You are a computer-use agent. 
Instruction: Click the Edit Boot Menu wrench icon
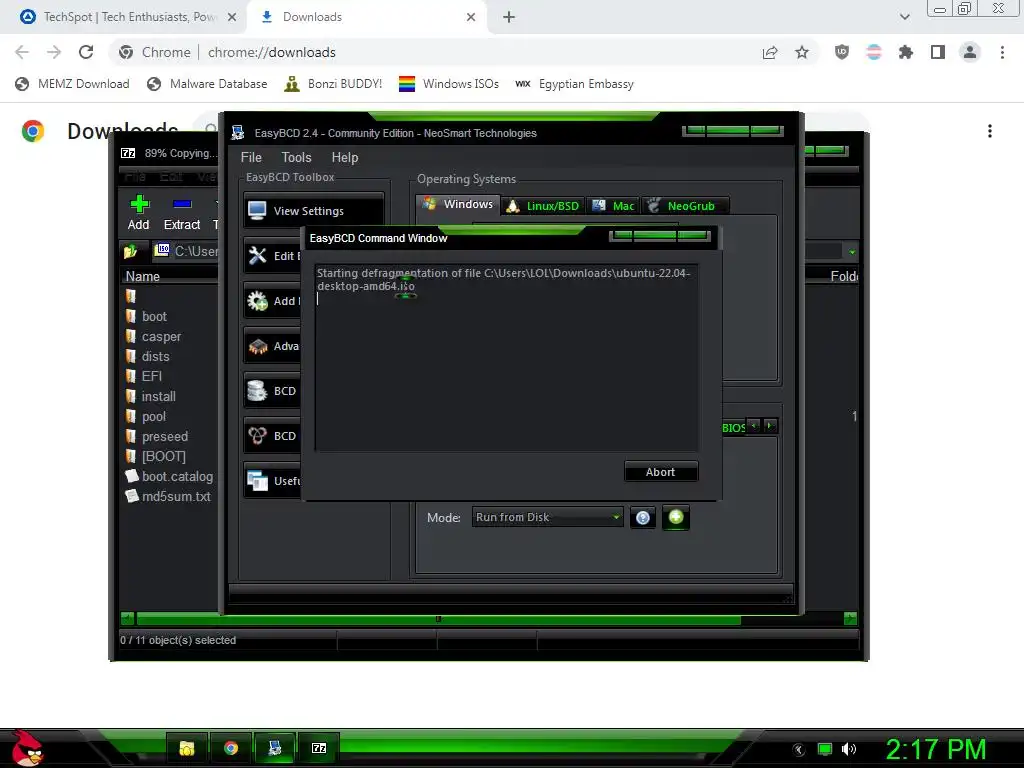click(257, 255)
